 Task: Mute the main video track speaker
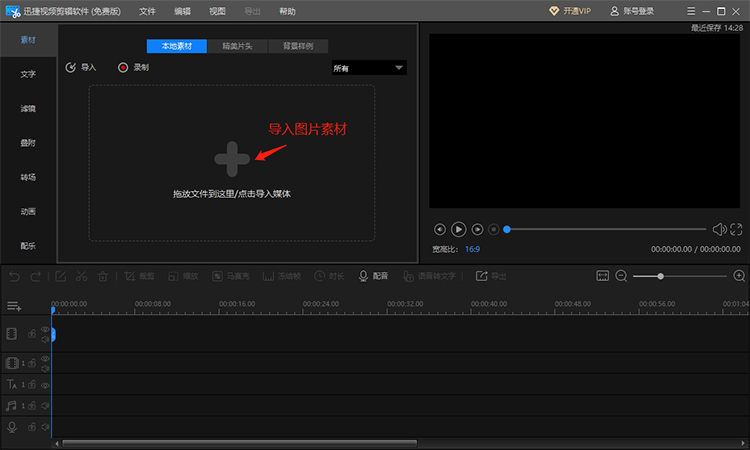[45, 339]
